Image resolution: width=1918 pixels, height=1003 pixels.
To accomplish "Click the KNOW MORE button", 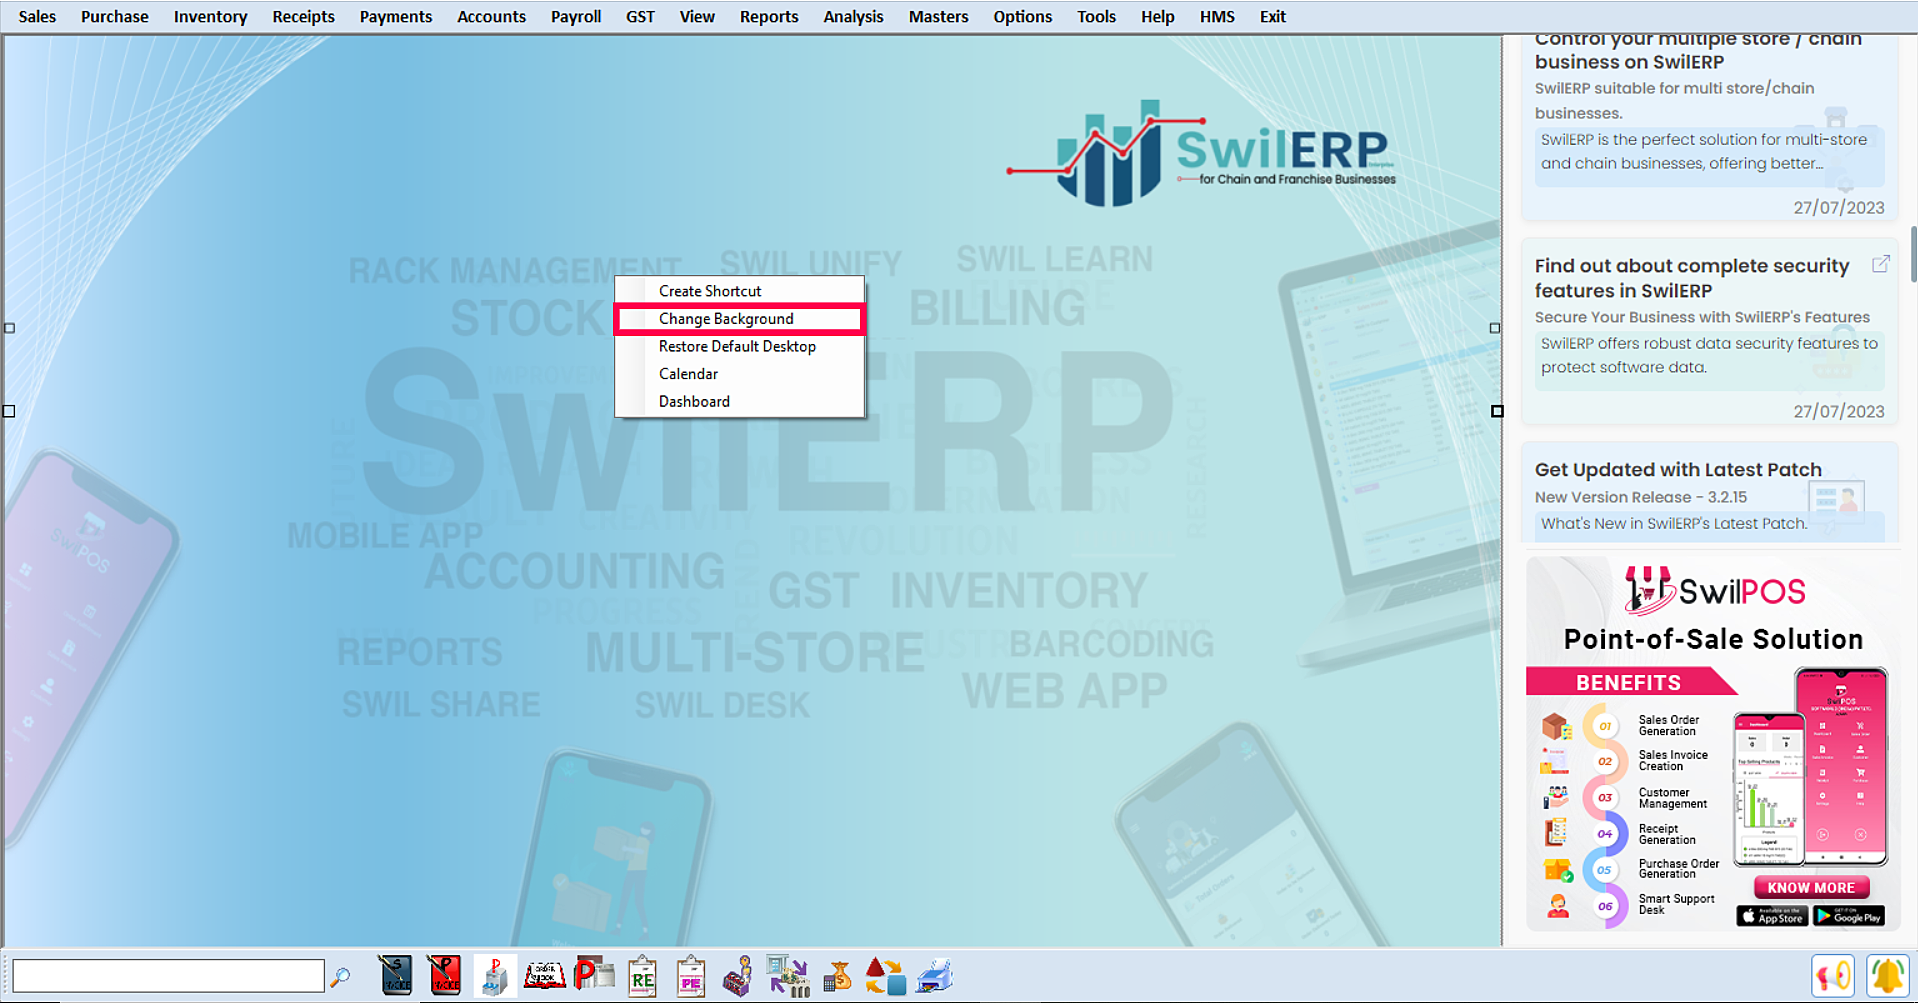I will 1811,887.
